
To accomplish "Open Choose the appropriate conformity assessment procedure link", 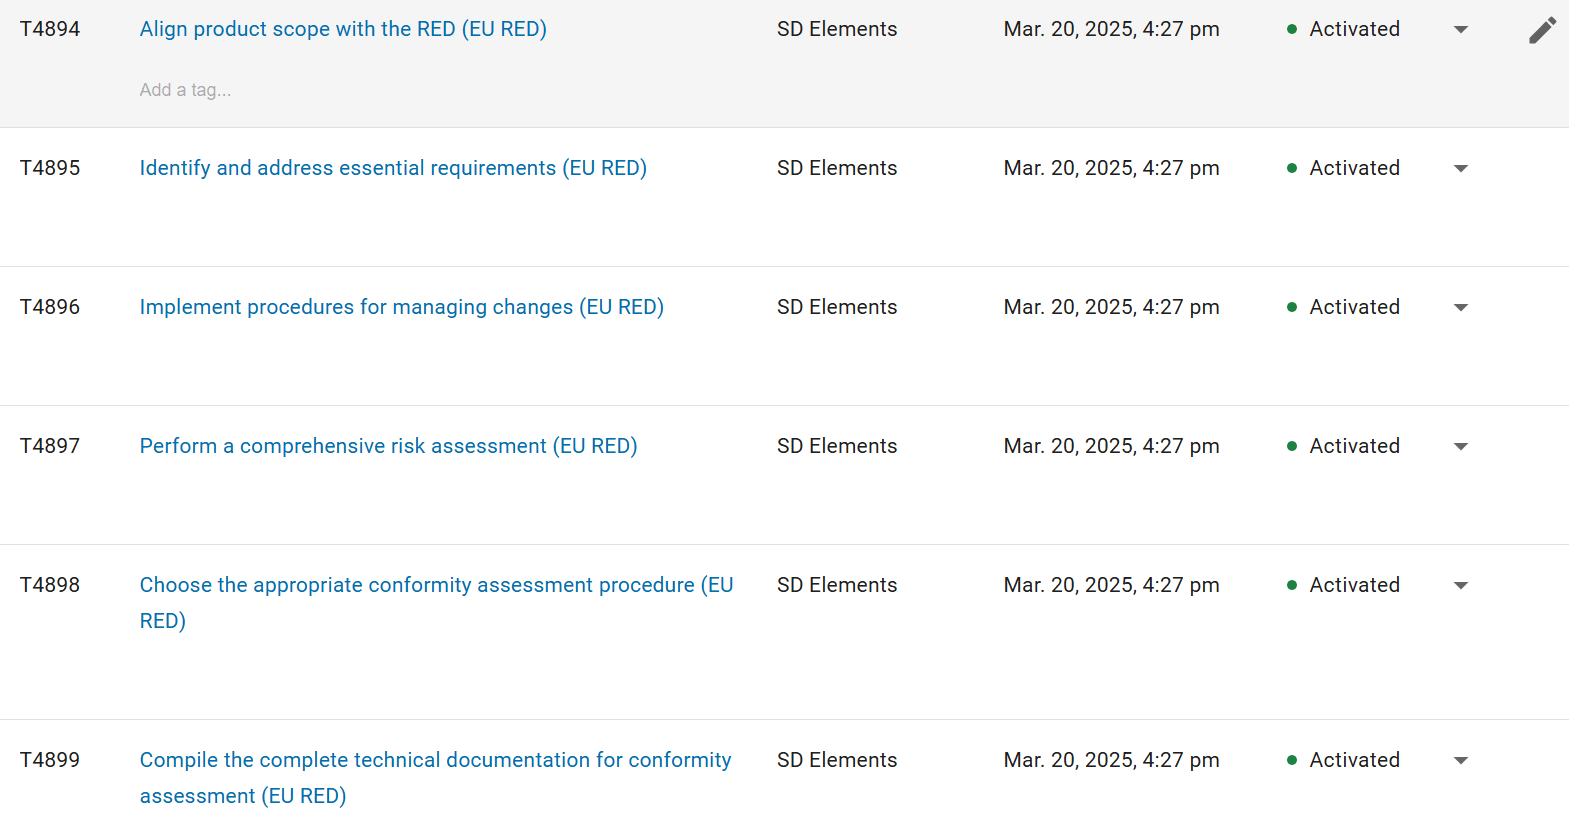I will (436, 603).
